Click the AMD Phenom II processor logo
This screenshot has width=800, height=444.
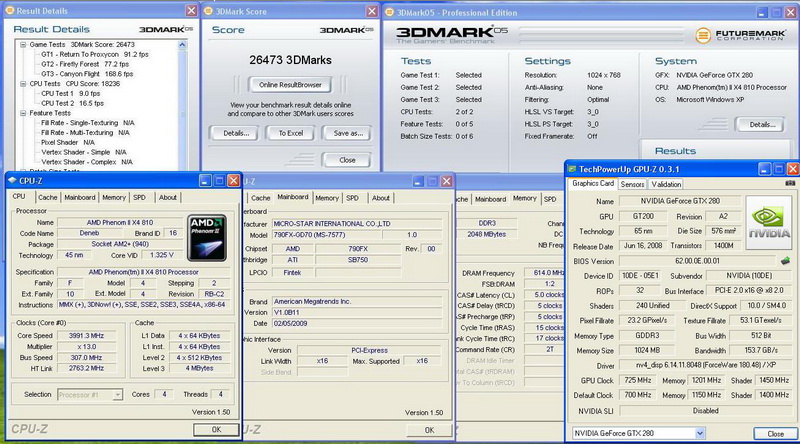208,237
